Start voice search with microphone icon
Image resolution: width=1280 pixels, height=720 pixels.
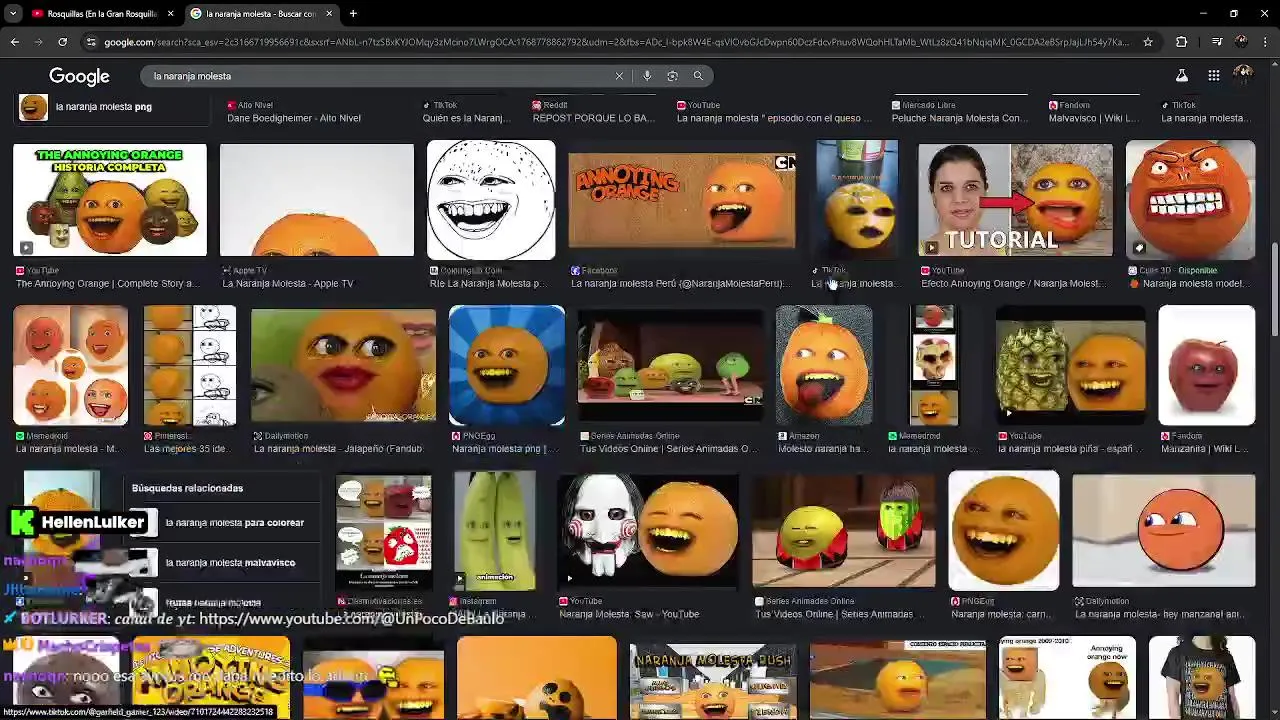(647, 76)
